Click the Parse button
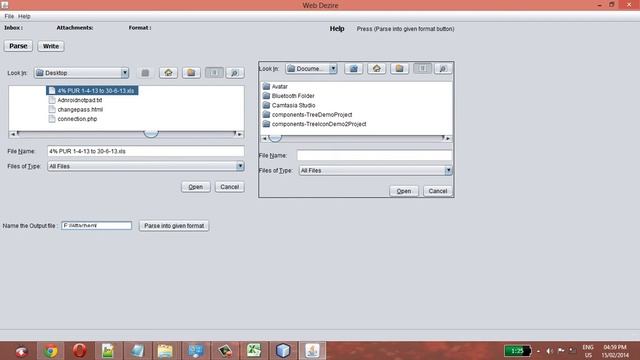This screenshot has height=360, width=640. [18, 46]
